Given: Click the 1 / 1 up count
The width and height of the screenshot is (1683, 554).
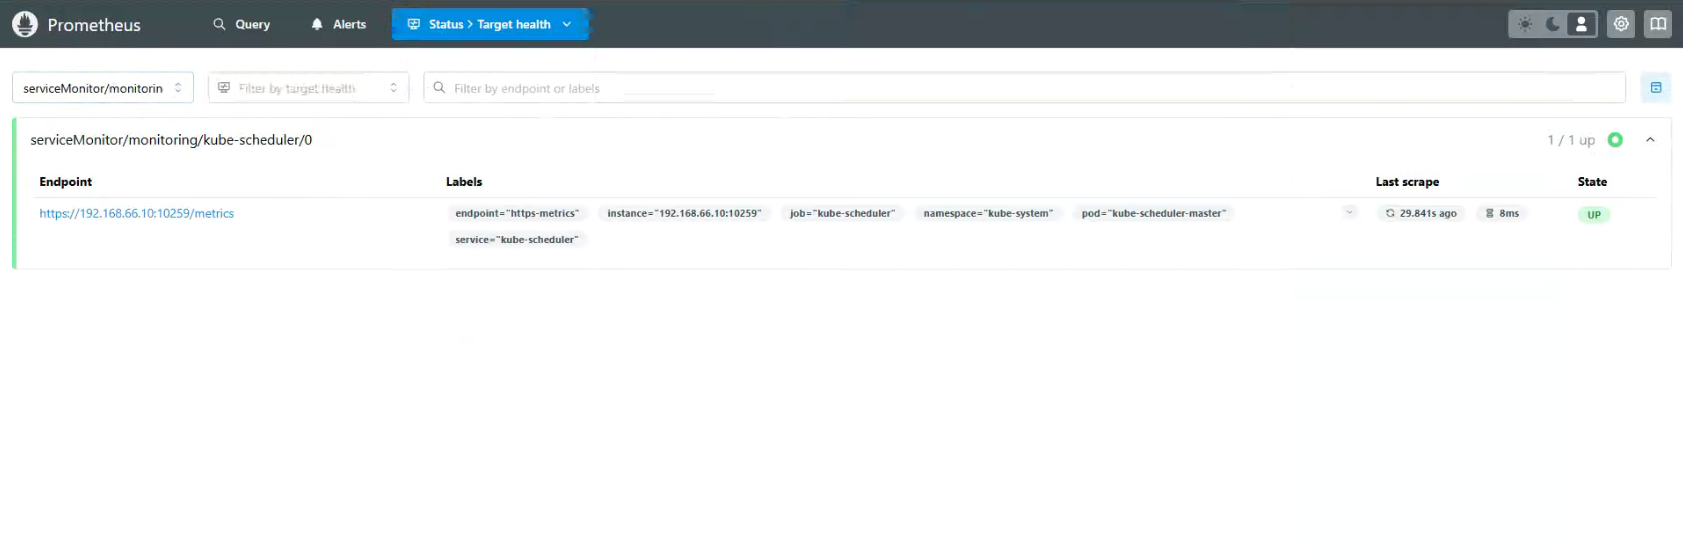Looking at the screenshot, I should tap(1571, 140).
